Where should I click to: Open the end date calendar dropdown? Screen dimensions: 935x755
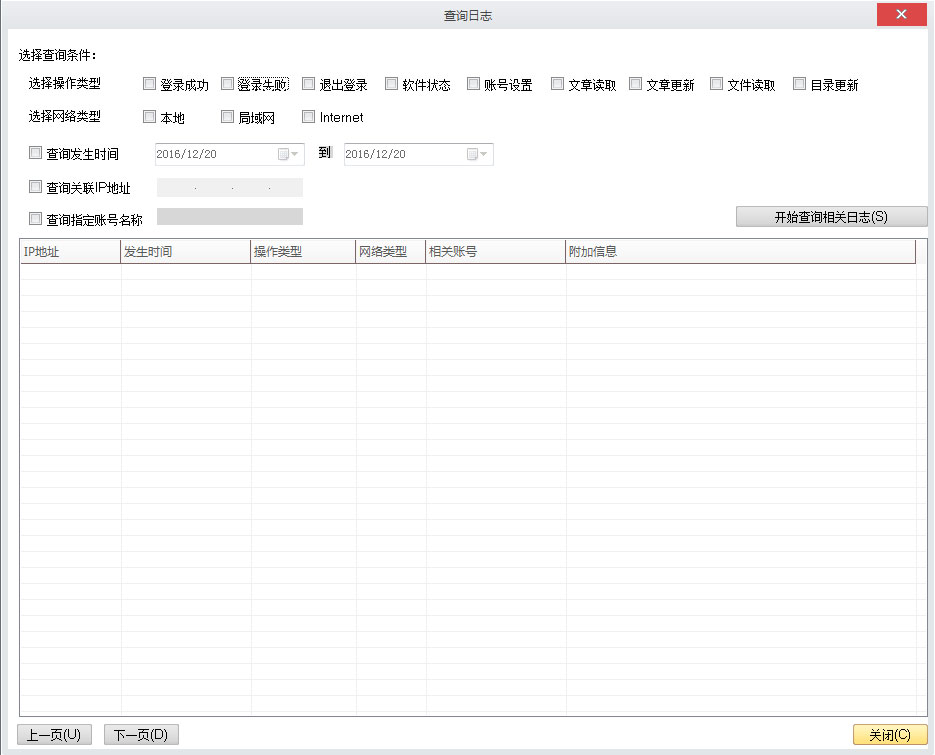coord(476,154)
